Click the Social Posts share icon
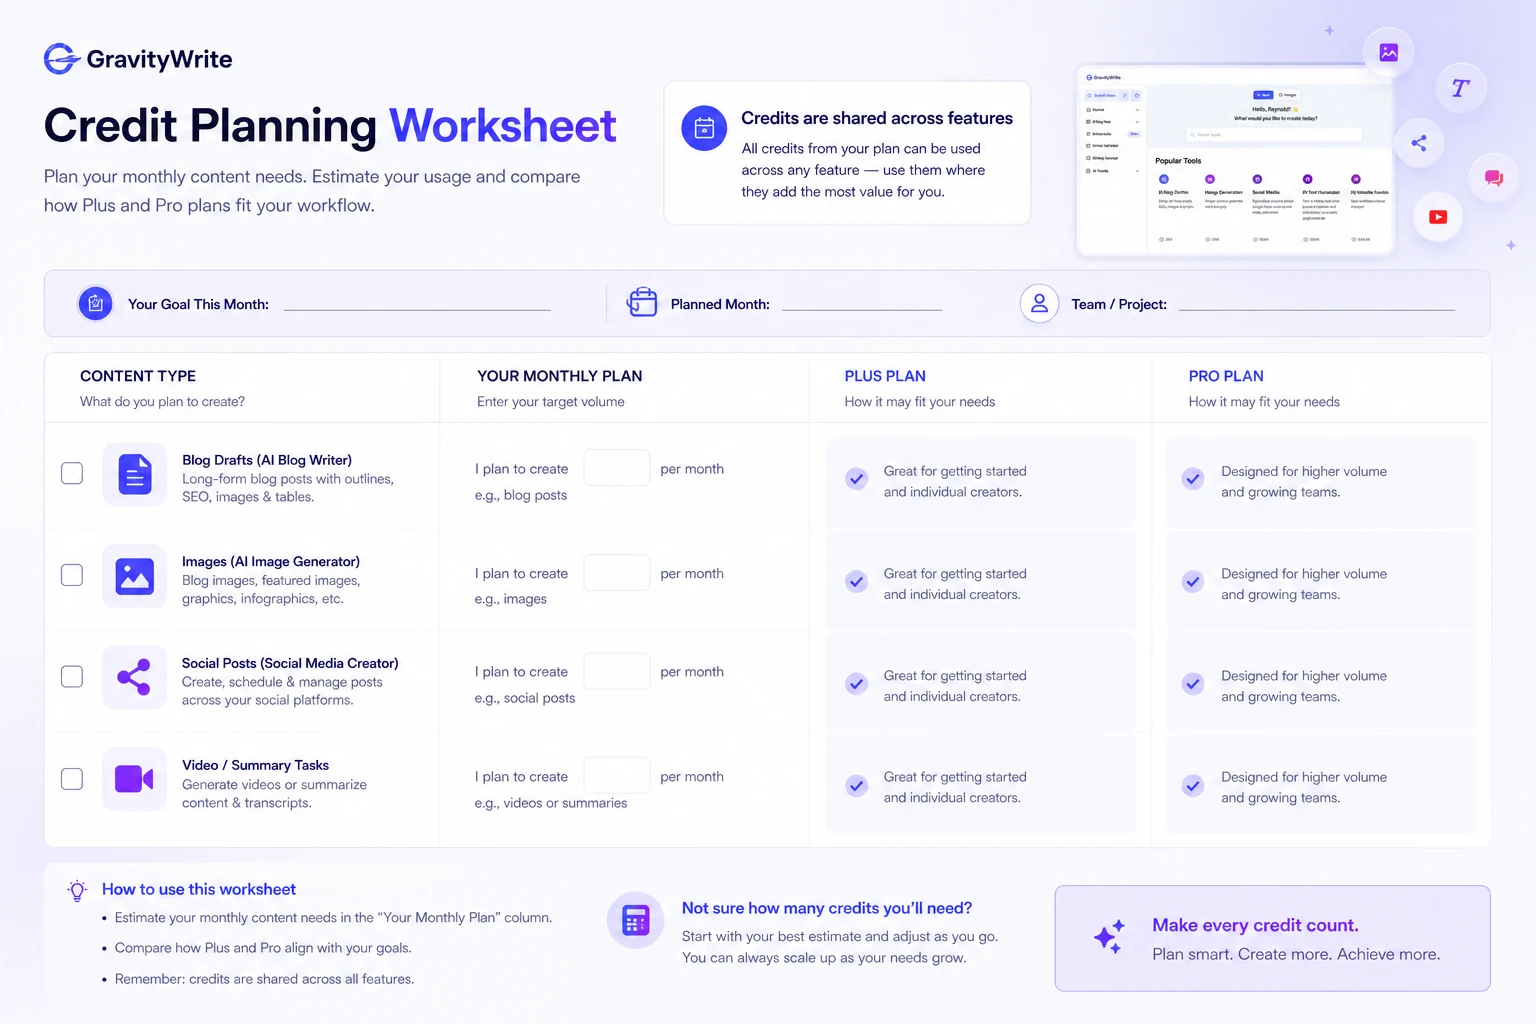Screen dimensions: 1536x1024 point(135,677)
